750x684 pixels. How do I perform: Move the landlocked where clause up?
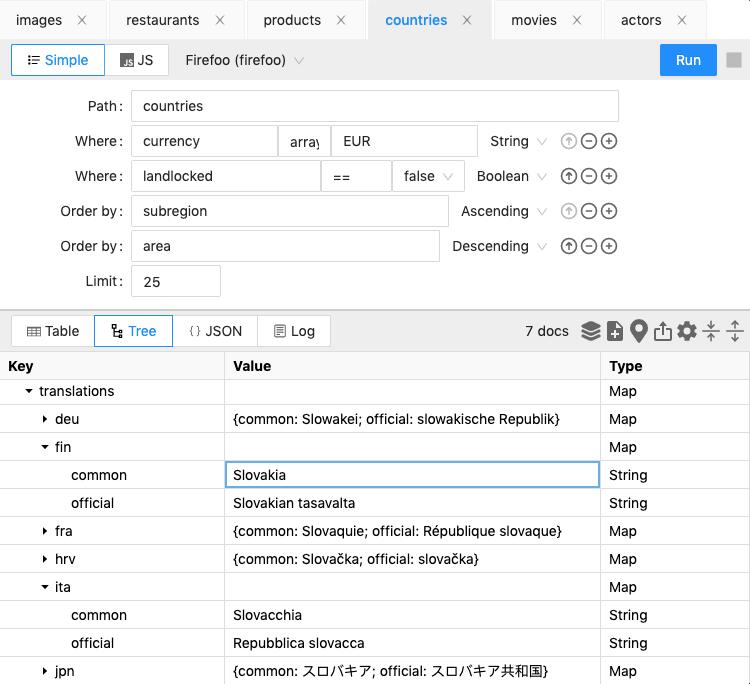click(x=568, y=176)
